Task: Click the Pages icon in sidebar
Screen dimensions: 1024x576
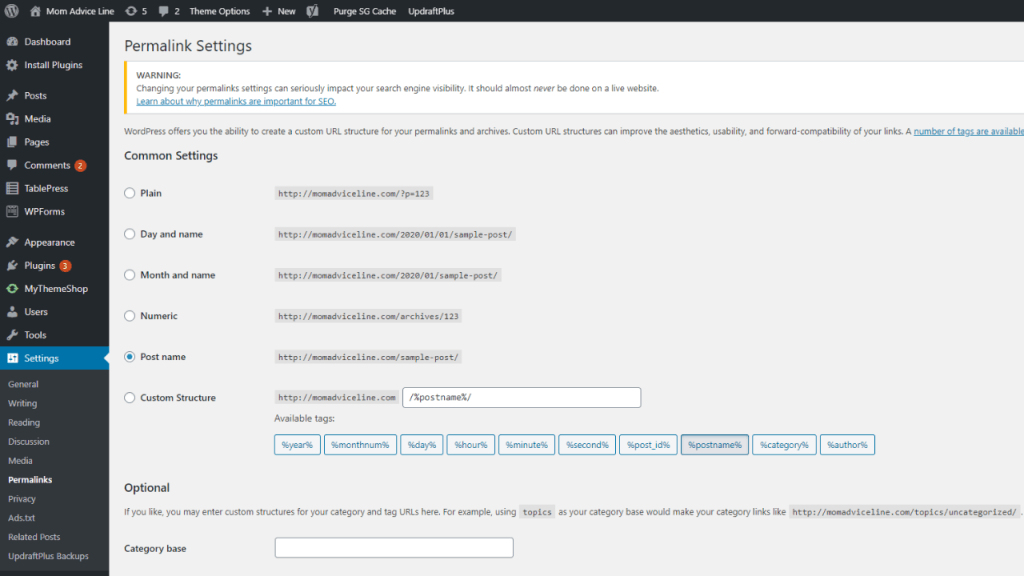Action: tap(12, 142)
